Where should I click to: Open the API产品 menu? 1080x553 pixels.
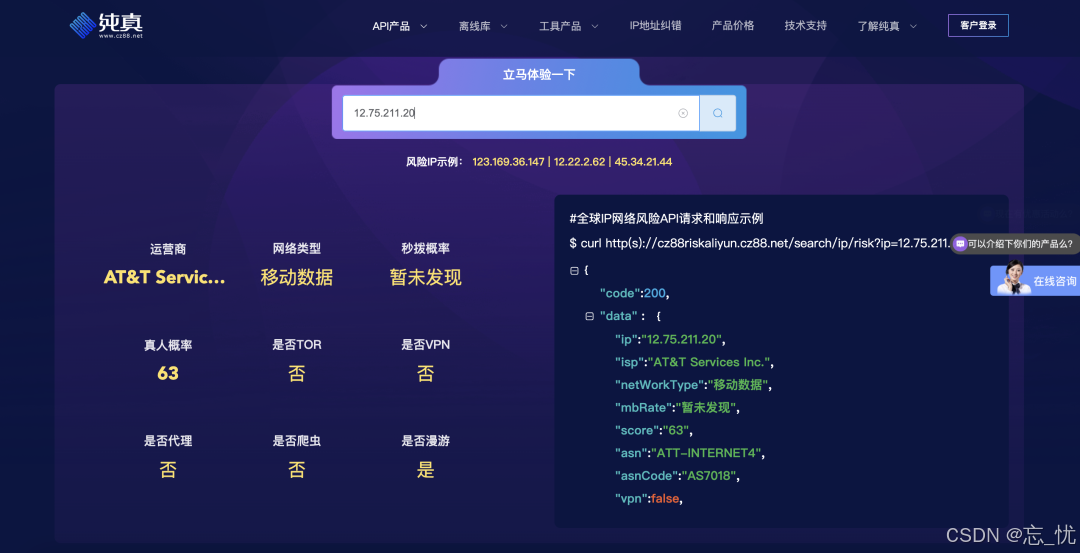[x=391, y=26]
